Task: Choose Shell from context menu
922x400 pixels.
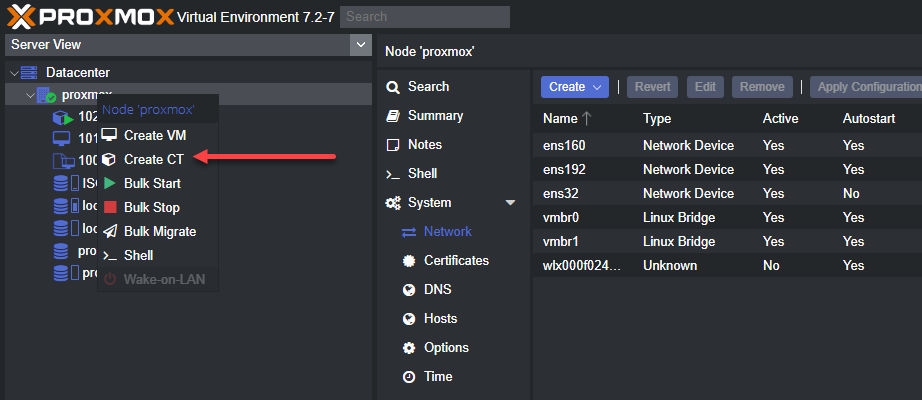Action: [x=158, y=255]
